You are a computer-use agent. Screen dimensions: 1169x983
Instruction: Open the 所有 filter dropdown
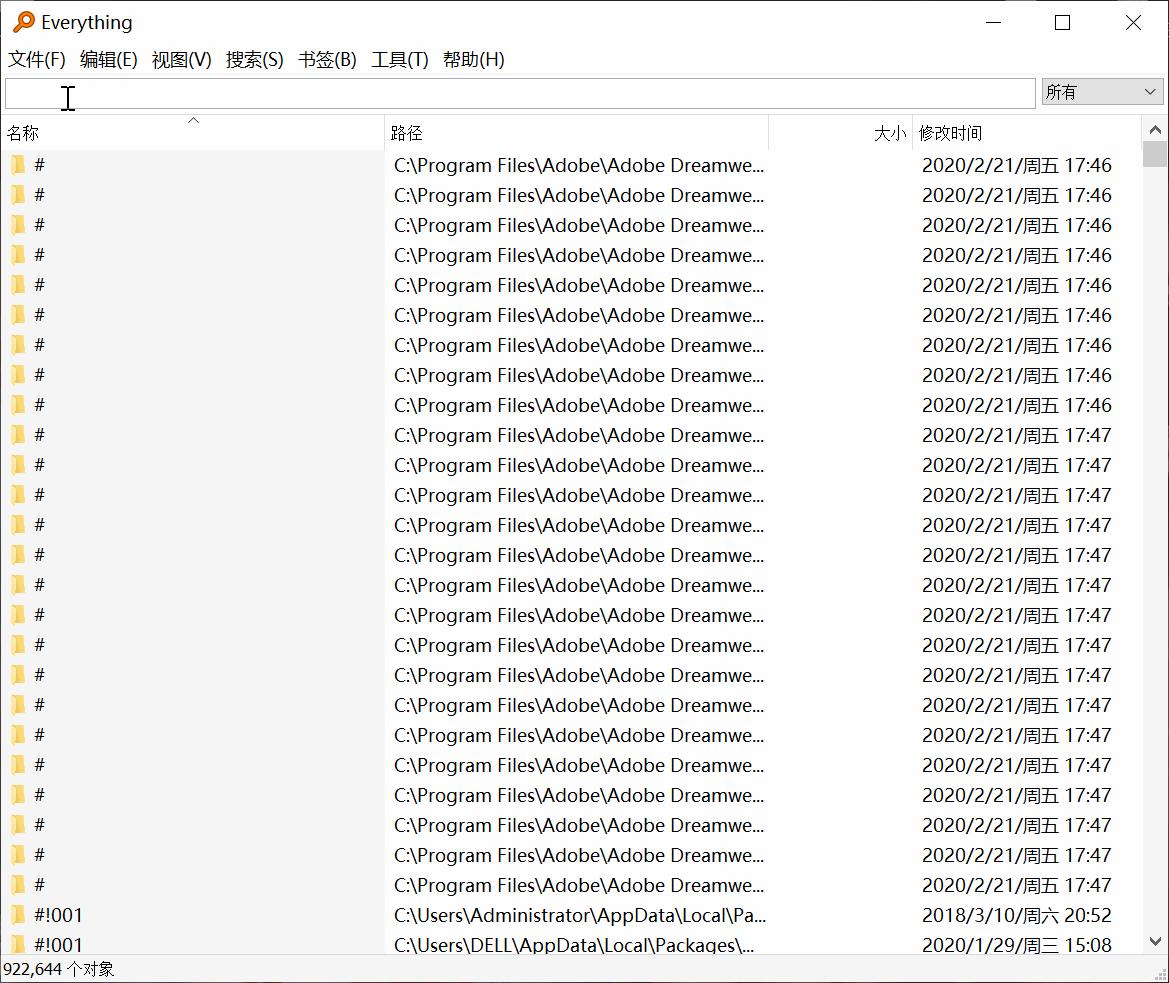[x=1152, y=91]
